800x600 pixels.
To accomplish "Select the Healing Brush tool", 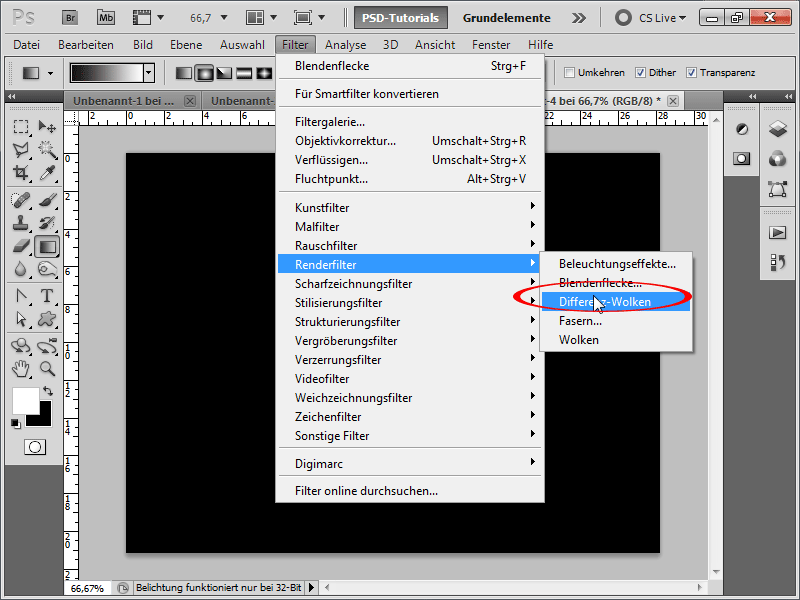I will pos(21,200).
